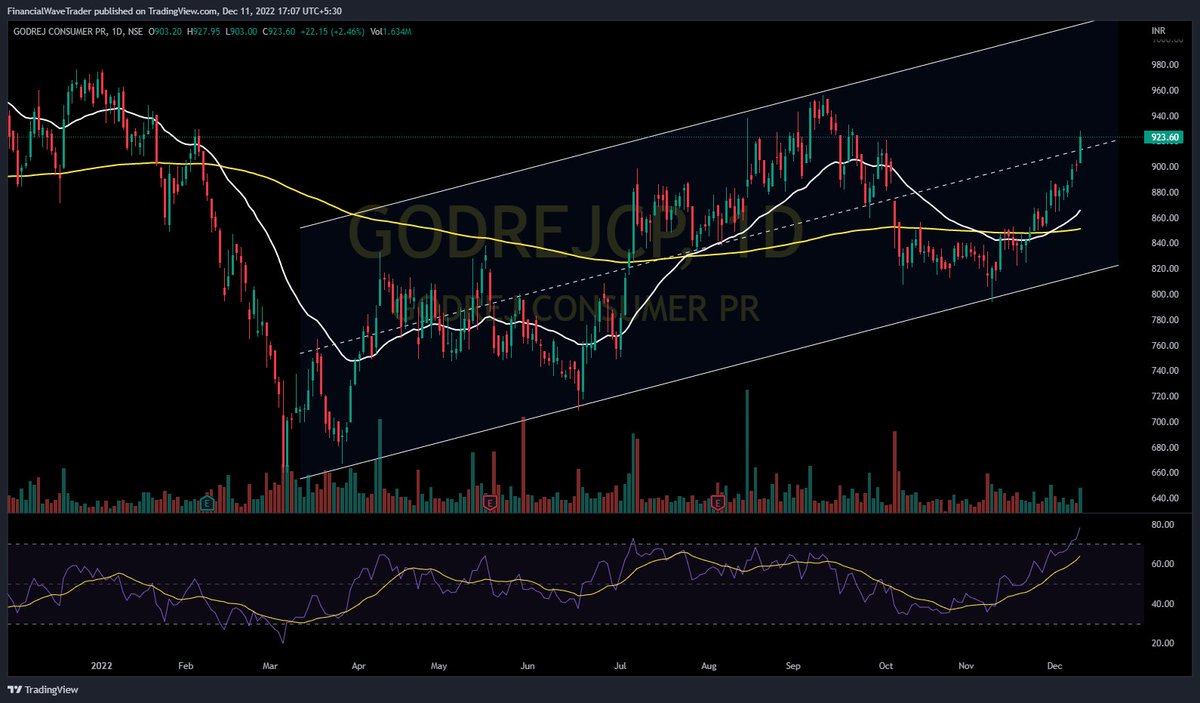Click the 760.00 price axis label

(x=1163, y=345)
